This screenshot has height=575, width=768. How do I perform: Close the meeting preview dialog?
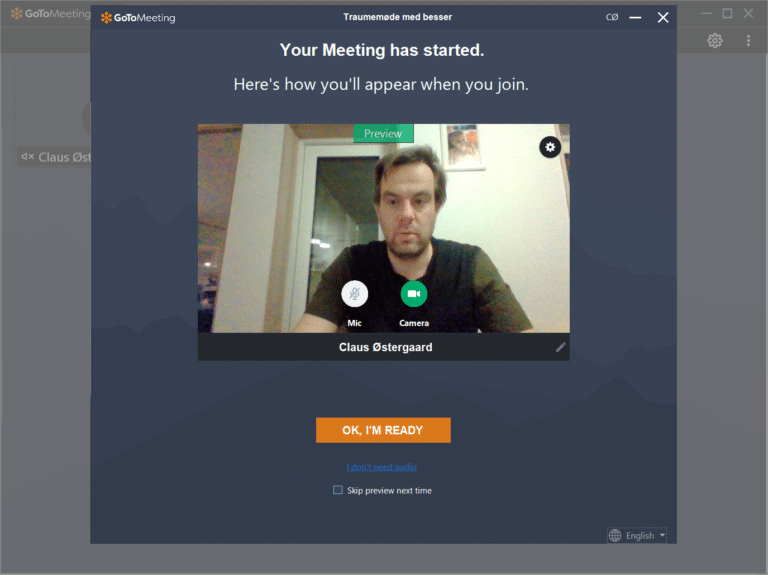tap(663, 18)
